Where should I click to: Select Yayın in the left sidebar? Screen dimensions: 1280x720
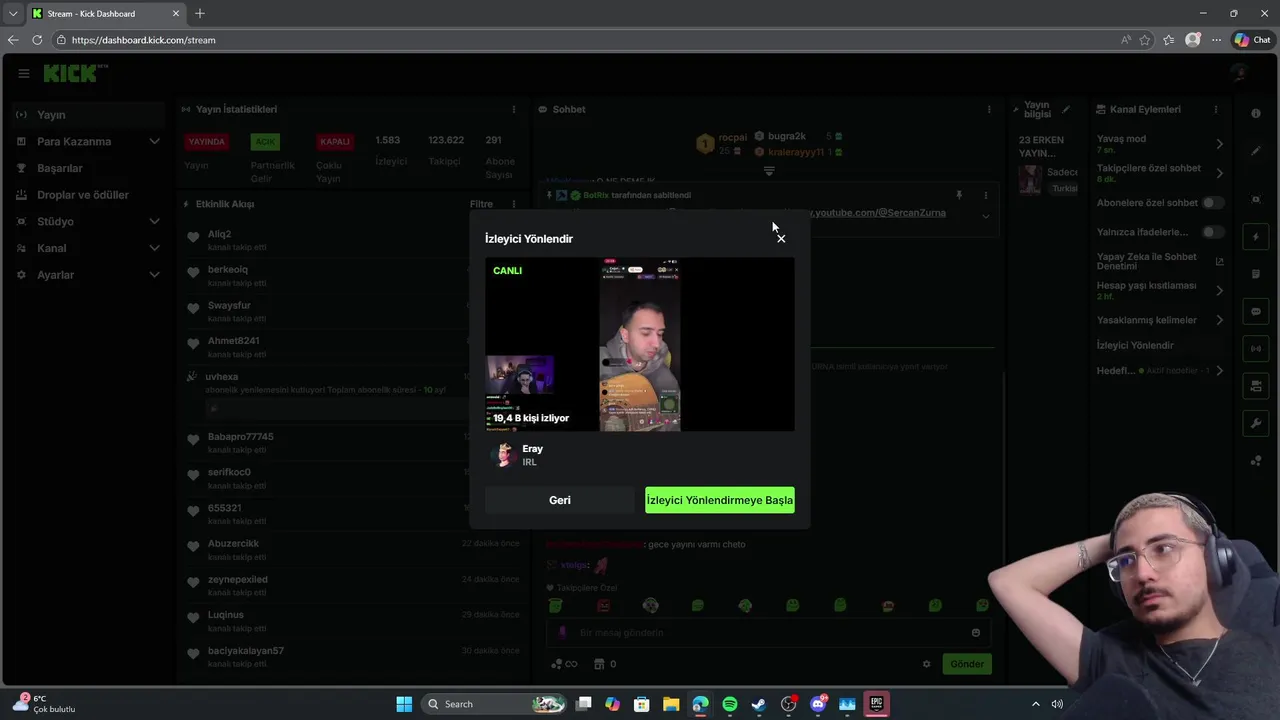[88, 115]
